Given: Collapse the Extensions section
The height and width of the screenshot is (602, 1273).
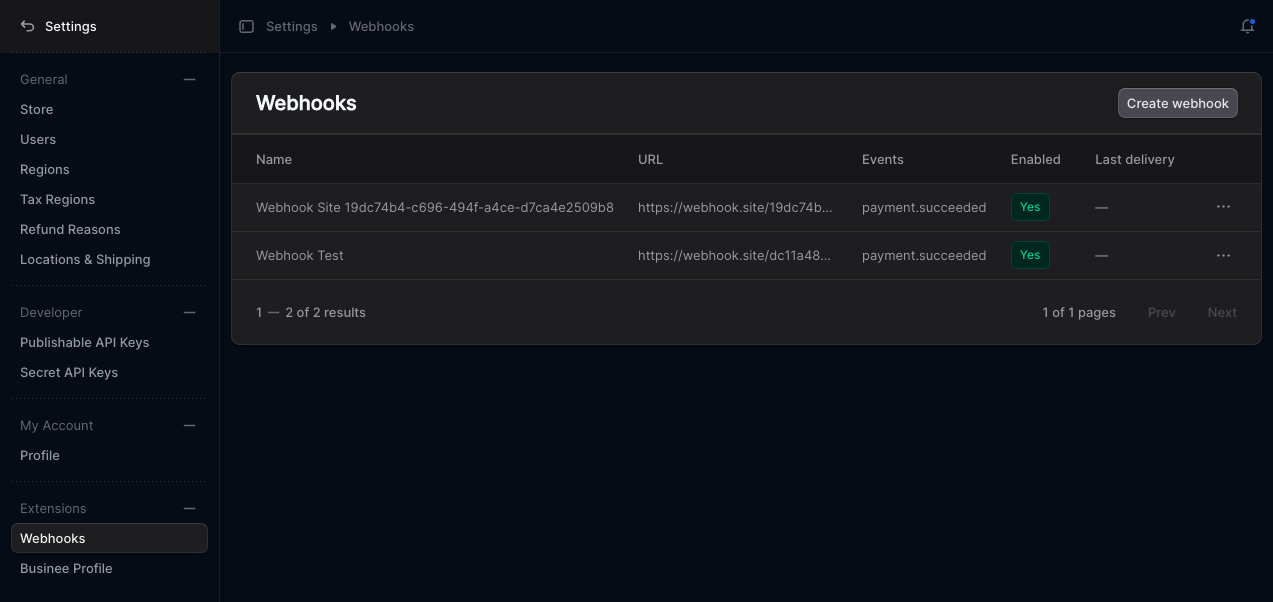Looking at the screenshot, I should [x=189, y=508].
